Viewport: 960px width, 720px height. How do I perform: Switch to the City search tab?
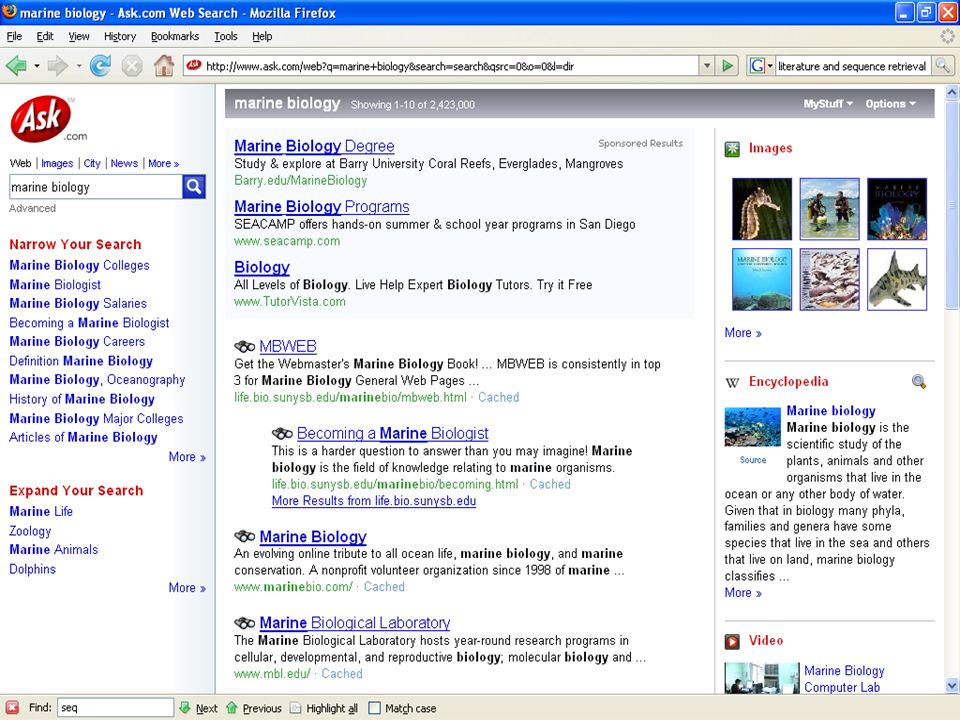[x=92, y=163]
